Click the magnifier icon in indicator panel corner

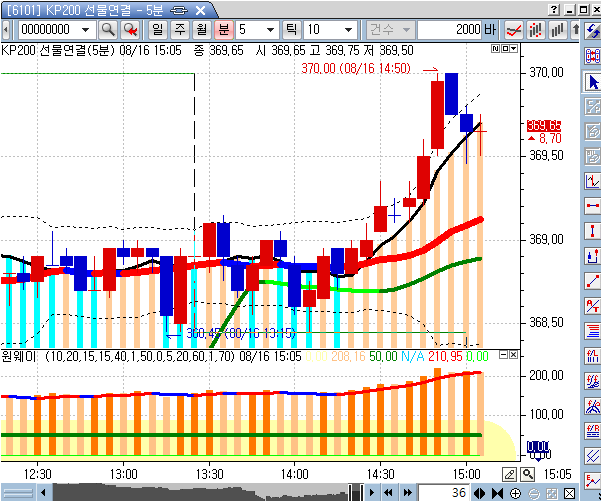[527, 473]
